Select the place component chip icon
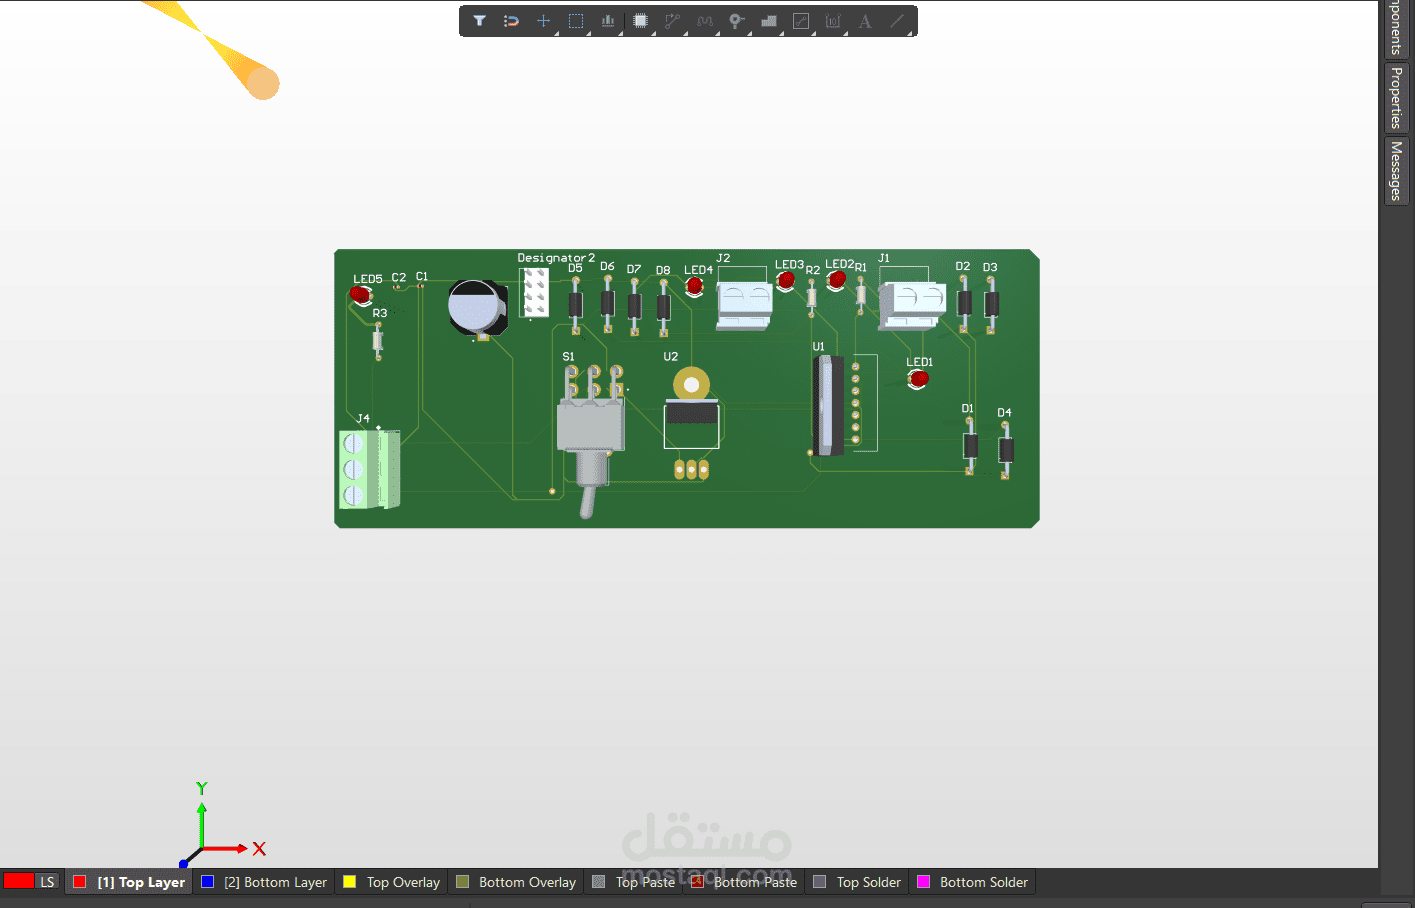This screenshot has height=908, width=1415. (641, 21)
